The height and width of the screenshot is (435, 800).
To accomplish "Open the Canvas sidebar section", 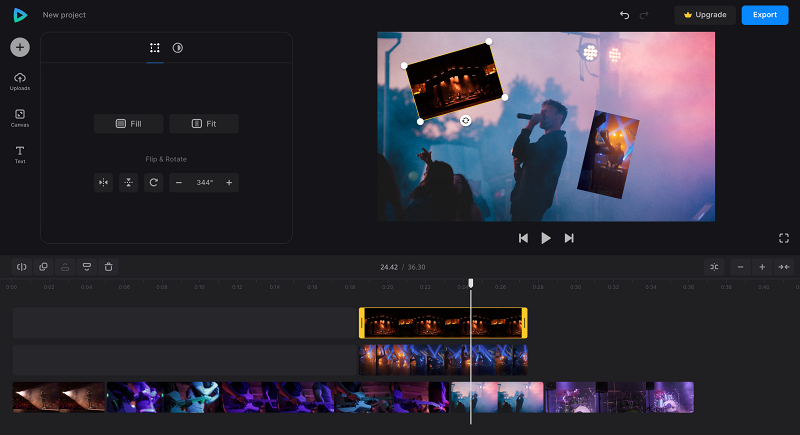I will (20, 118).
